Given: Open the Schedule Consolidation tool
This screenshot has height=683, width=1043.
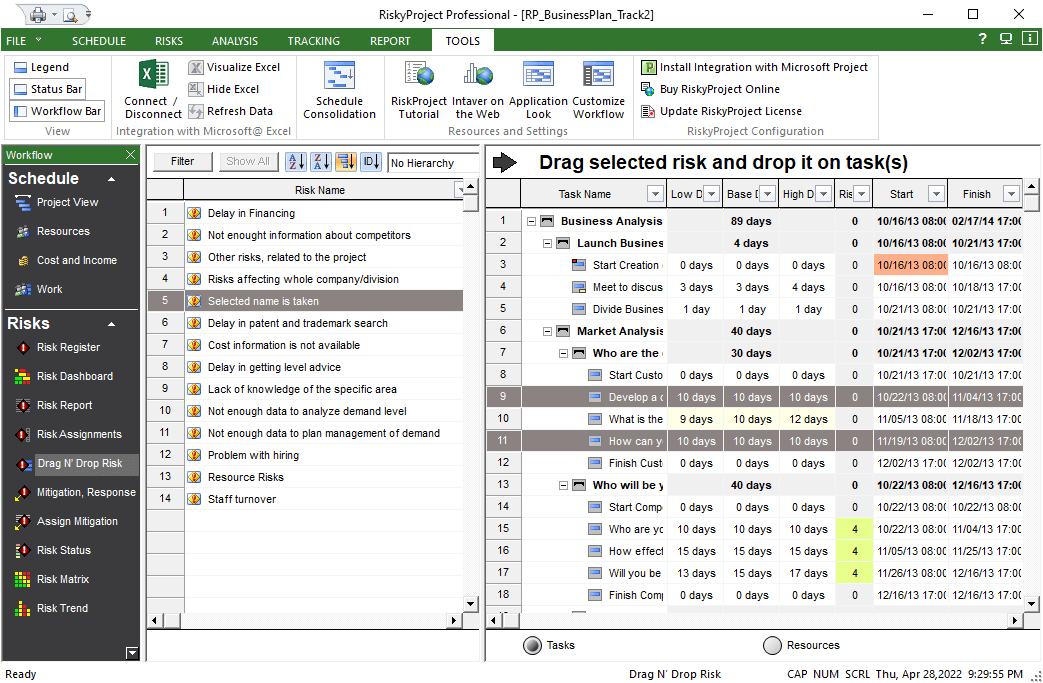Looking at the screenshot, I should click(339, 76).
